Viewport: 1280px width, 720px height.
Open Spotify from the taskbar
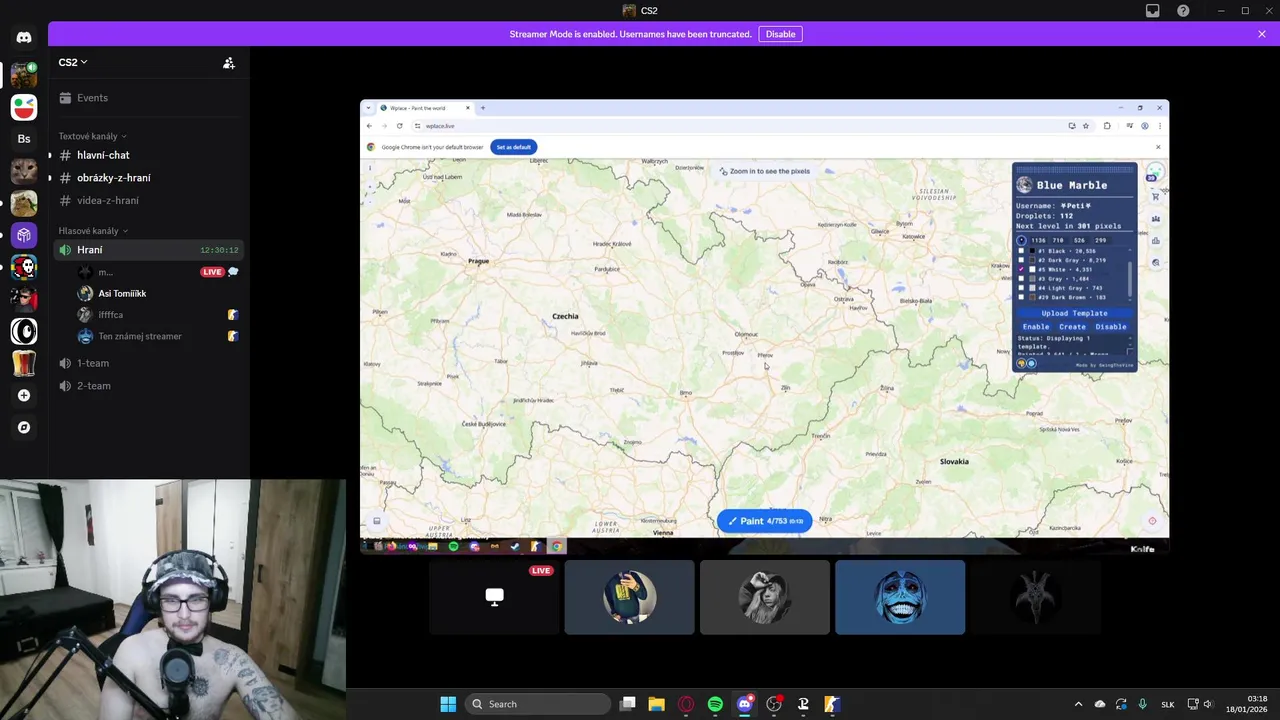[715, 704]
